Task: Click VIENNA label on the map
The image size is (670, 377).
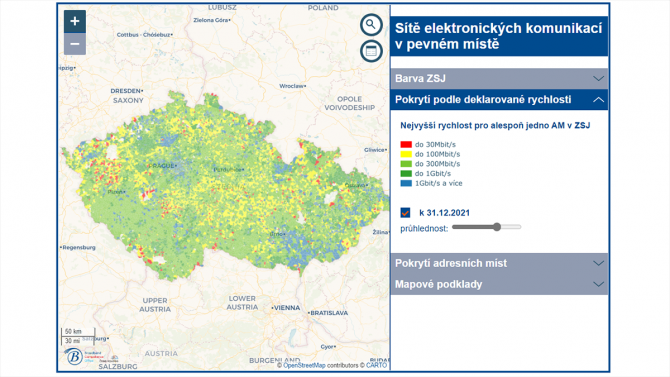Action: click(x=286, y=308)
